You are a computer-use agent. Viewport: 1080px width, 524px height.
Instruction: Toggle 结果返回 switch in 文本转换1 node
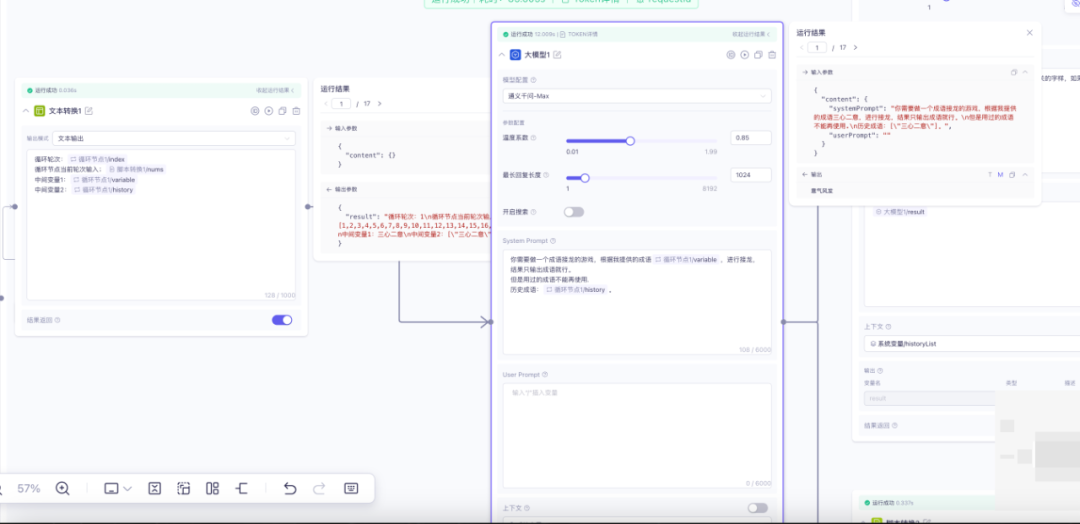[282, 320]
